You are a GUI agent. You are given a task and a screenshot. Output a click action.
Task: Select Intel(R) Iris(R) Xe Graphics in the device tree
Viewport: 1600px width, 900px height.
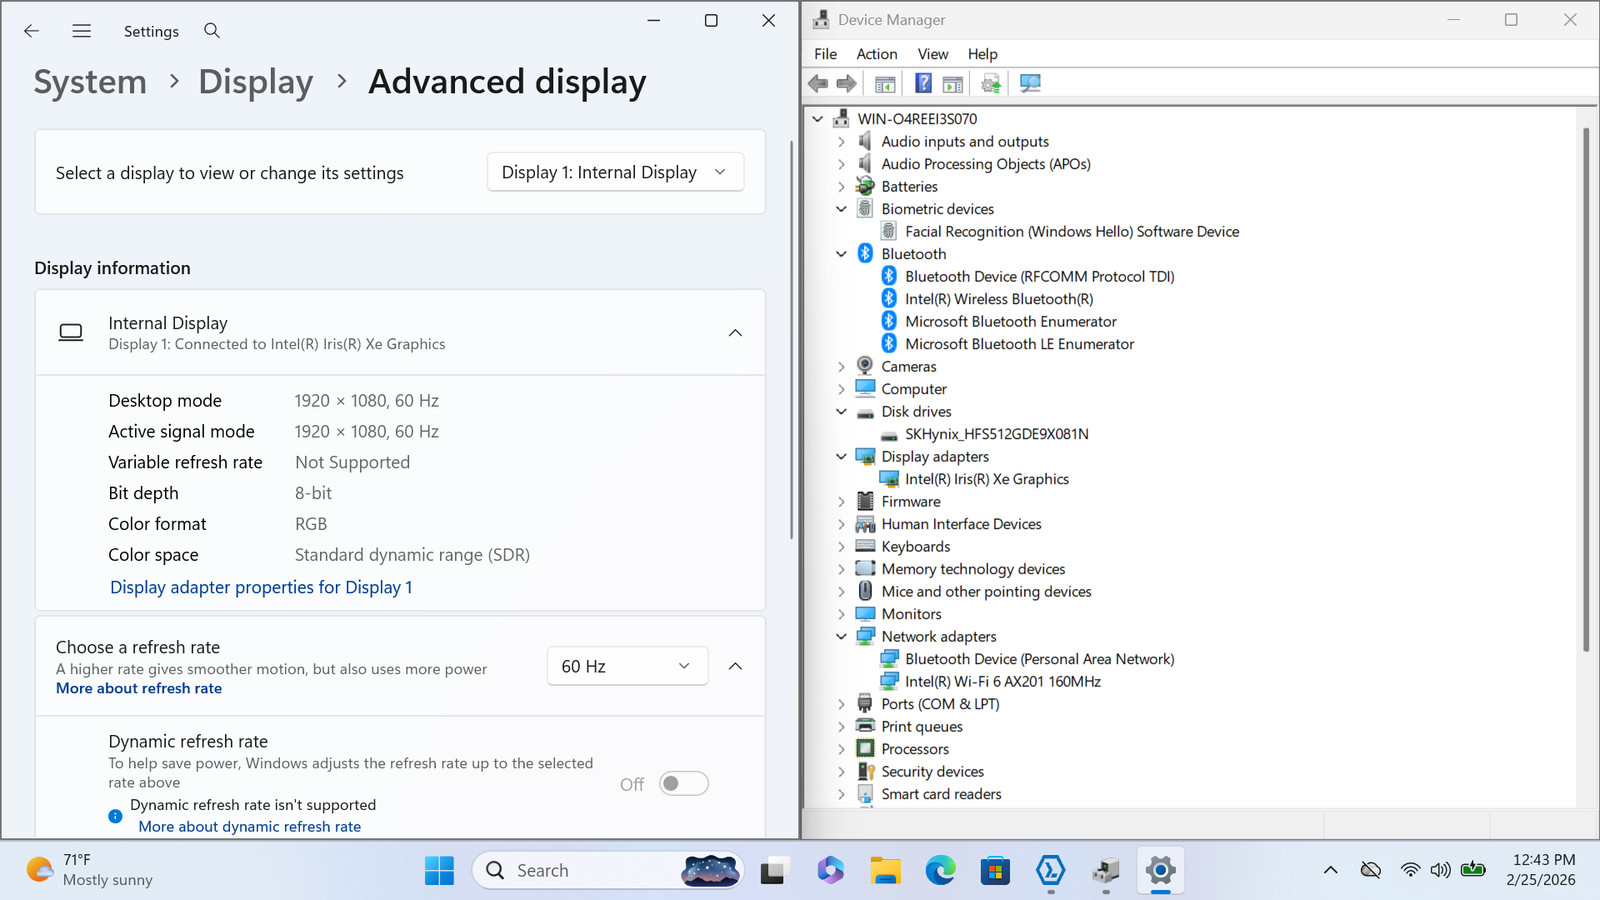987,479
